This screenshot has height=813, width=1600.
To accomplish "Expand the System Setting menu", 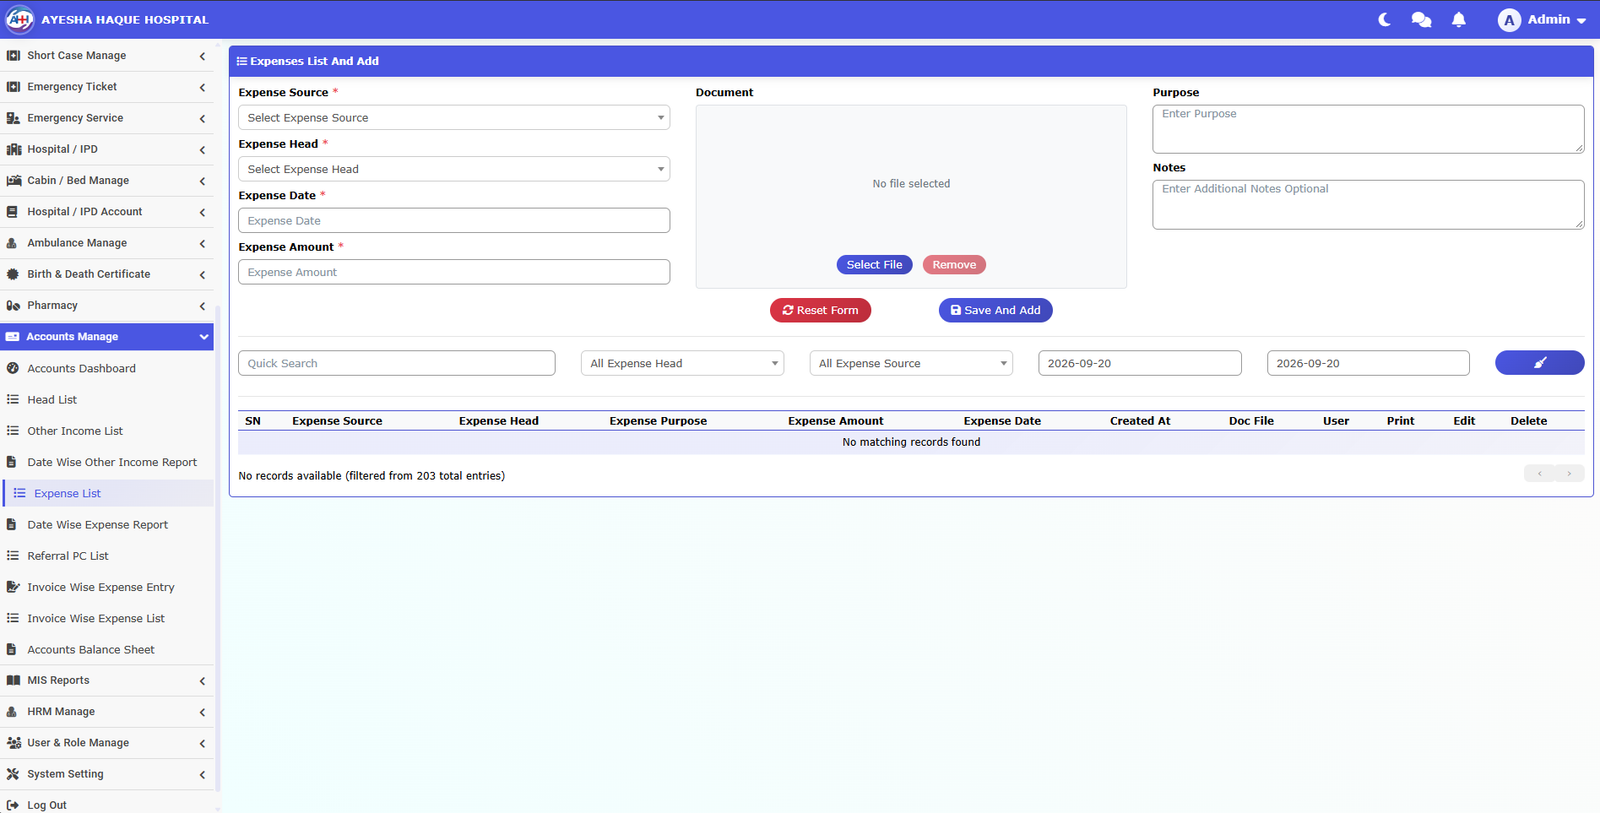I will point(107,774).
